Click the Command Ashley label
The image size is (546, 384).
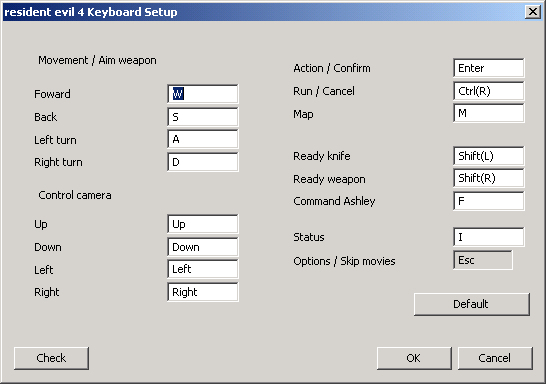[x=334, y=201]
